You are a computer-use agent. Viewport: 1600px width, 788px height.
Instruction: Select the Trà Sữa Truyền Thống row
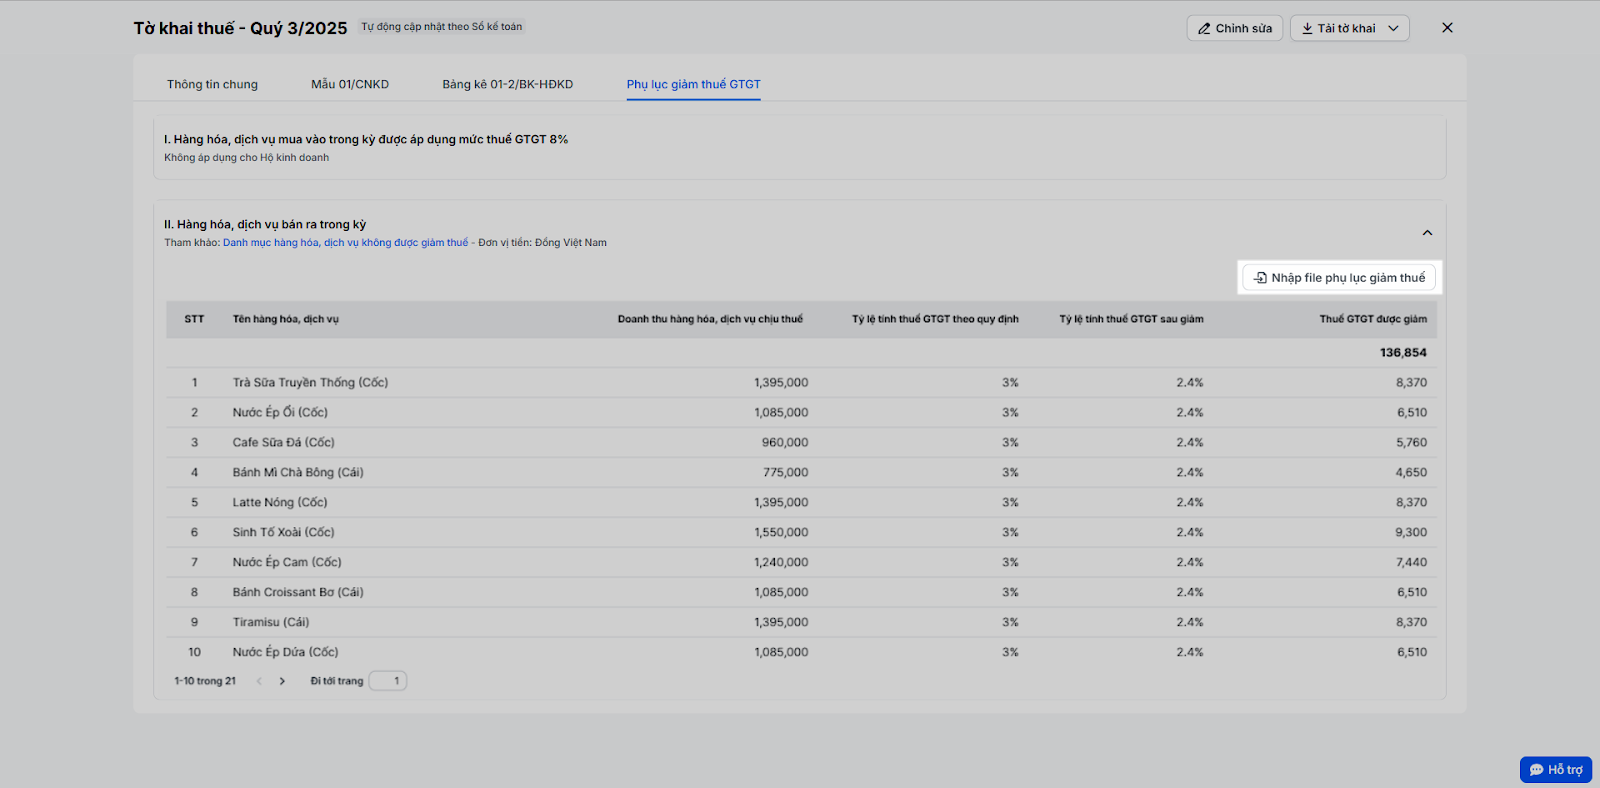310,383
